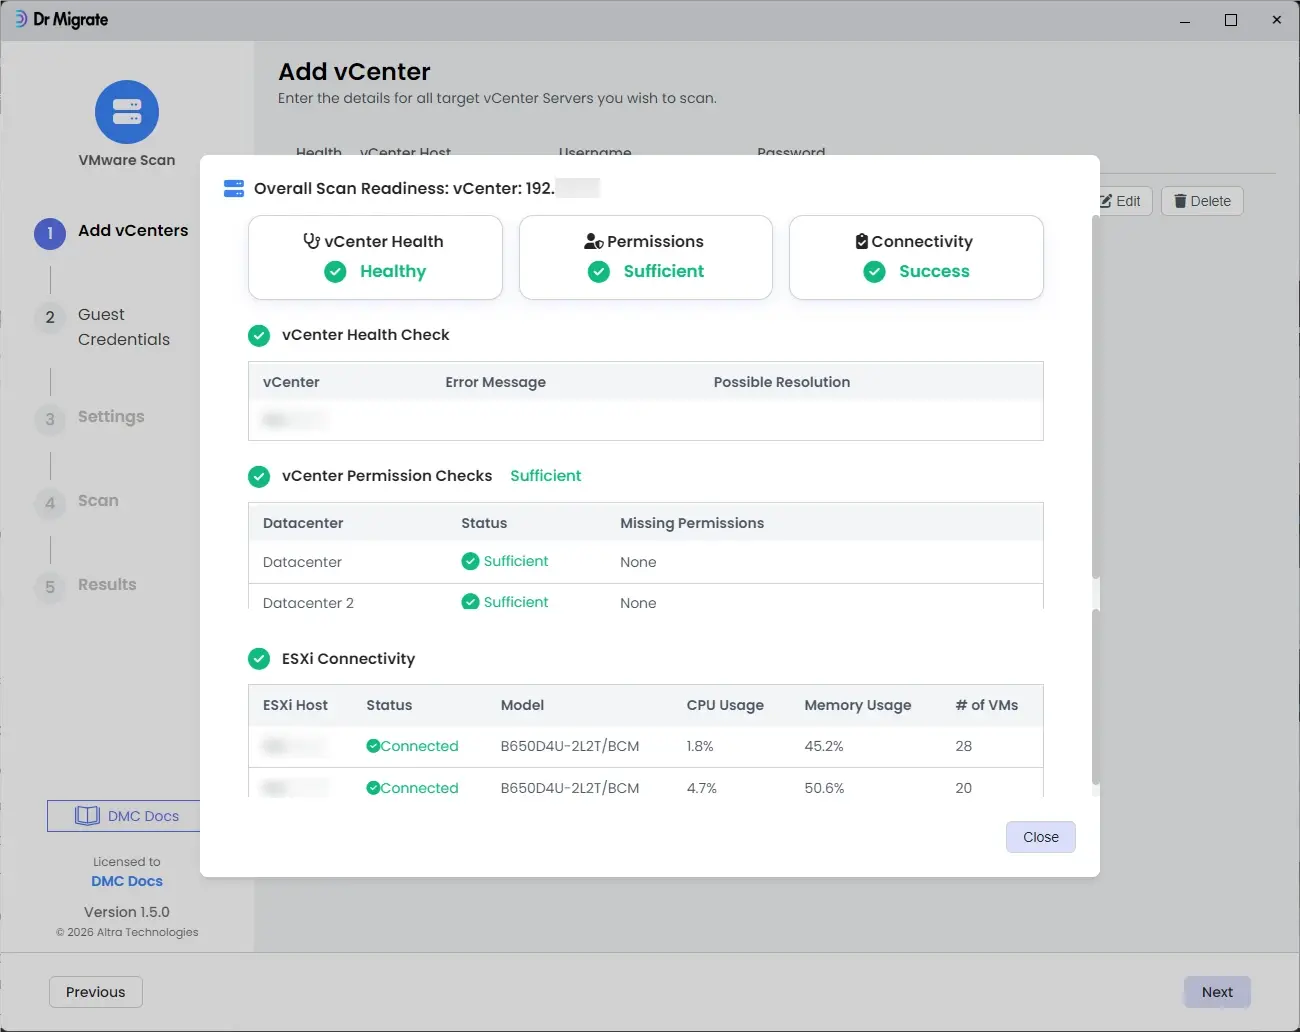The image size is (1300, 1032).
Task: Click the Datacenter 2 row name
Action: (308, 603)
